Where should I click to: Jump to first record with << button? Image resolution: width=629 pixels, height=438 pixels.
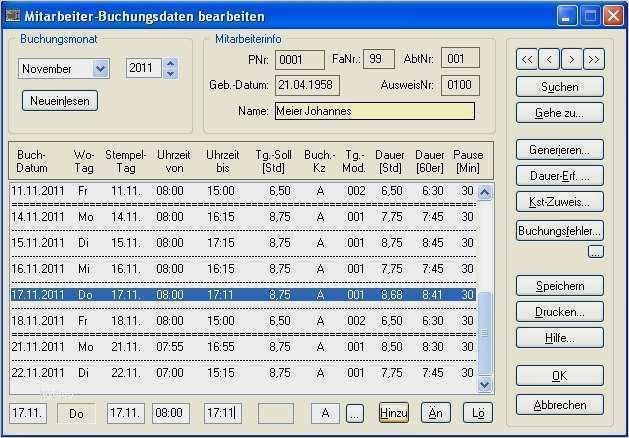tap(527, 60)
